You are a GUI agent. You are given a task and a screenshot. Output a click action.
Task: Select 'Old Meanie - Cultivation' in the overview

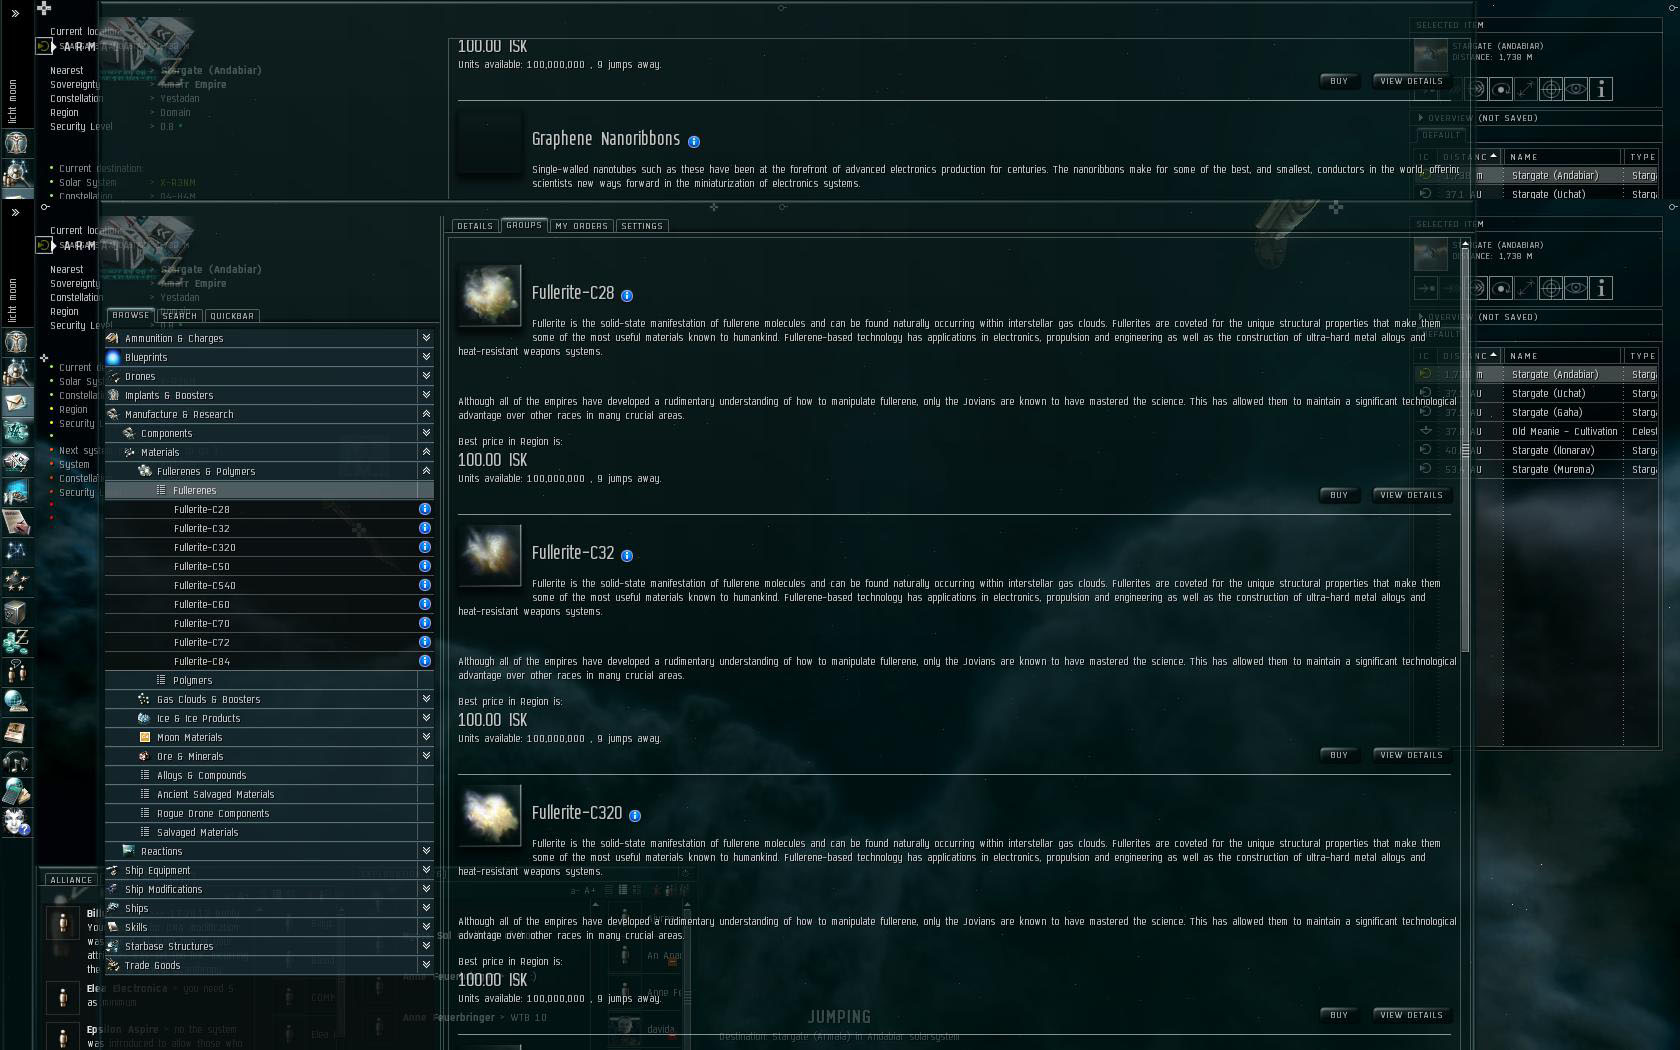point(1538,431)
